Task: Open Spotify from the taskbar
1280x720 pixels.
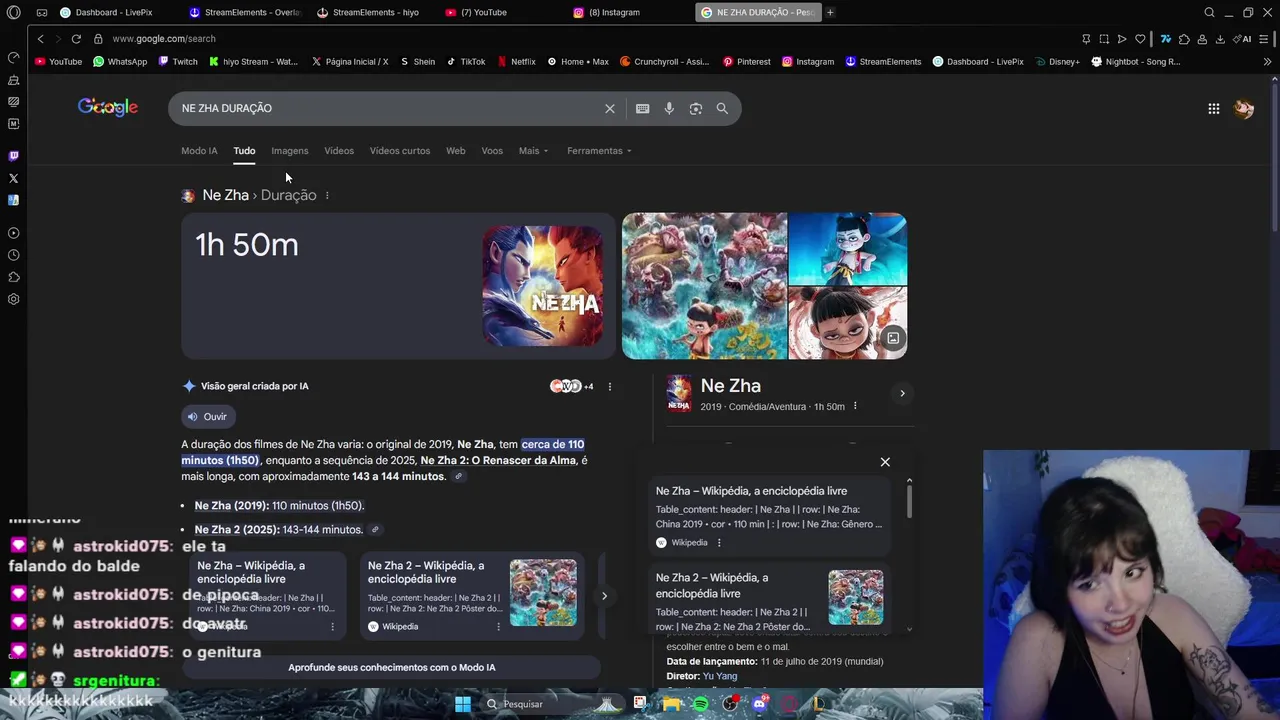Action: click(700, 704)
